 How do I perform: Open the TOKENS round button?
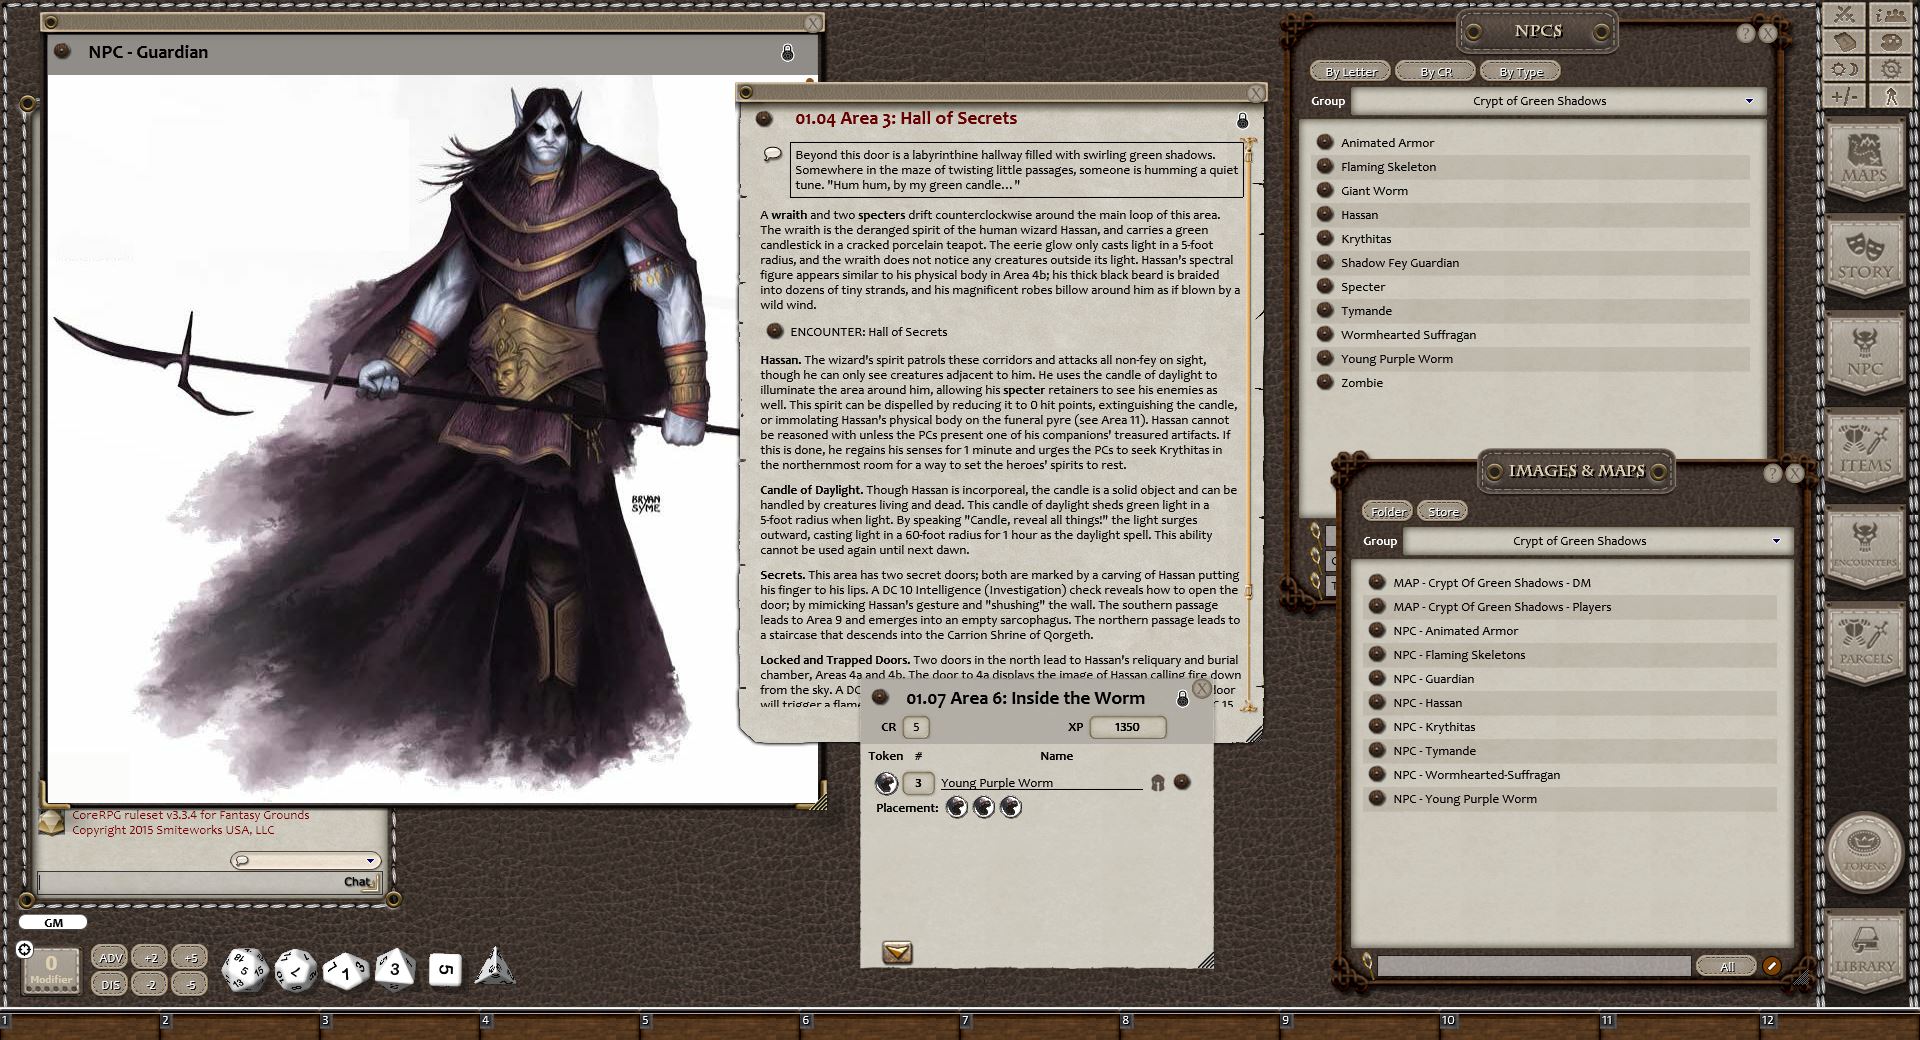[1865, 851]
